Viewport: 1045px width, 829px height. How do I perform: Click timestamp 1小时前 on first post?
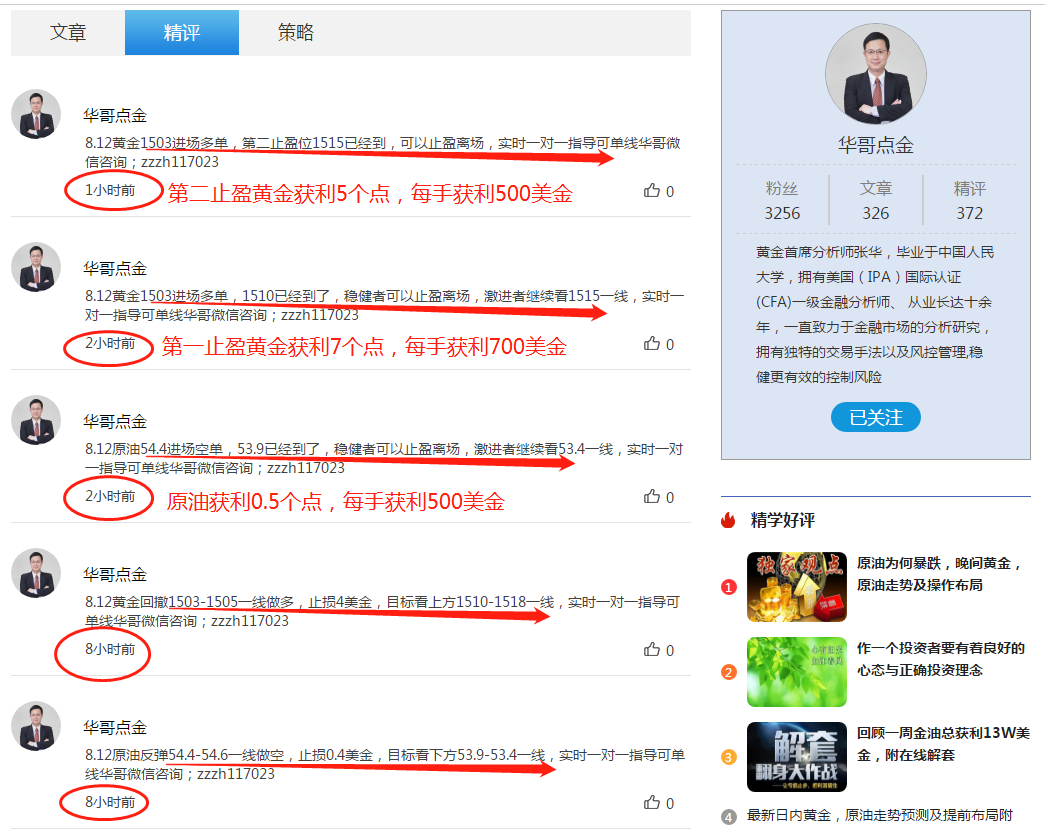click(x=111, y=191)
